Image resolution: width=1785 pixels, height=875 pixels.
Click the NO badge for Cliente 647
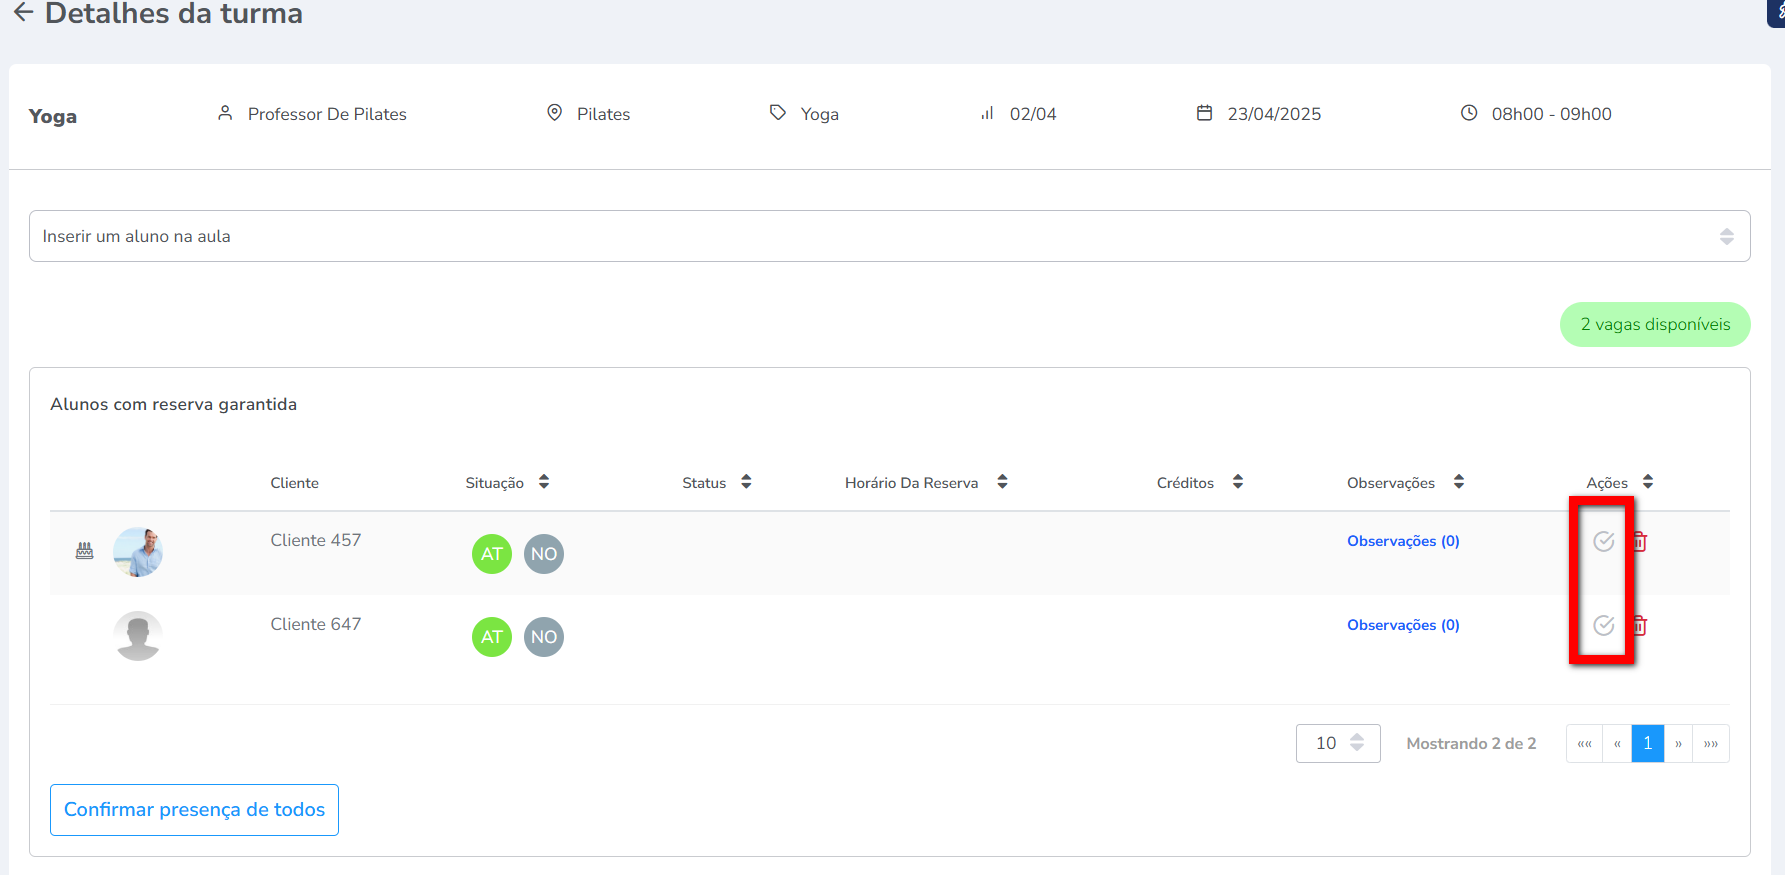point(544,637)
